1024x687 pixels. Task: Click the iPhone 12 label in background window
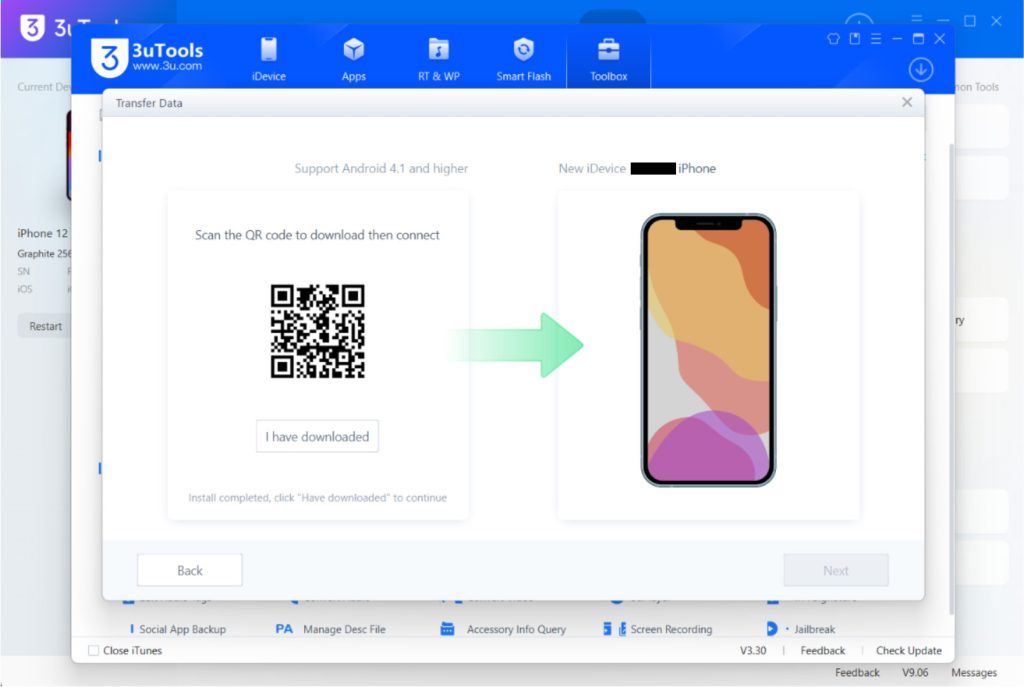(x=42, y=233)
